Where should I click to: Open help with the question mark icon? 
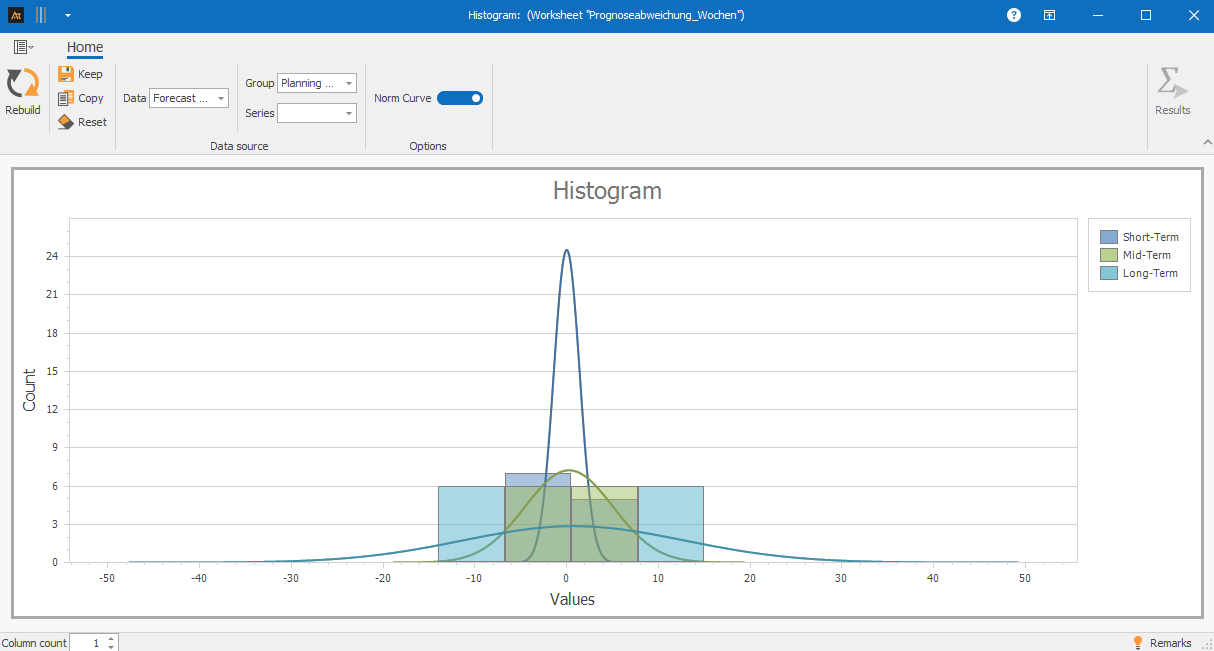(1014, 15)
